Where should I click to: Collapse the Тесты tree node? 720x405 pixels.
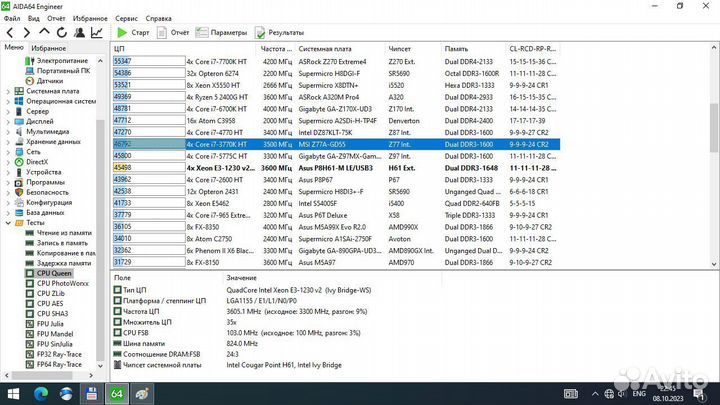8,223
